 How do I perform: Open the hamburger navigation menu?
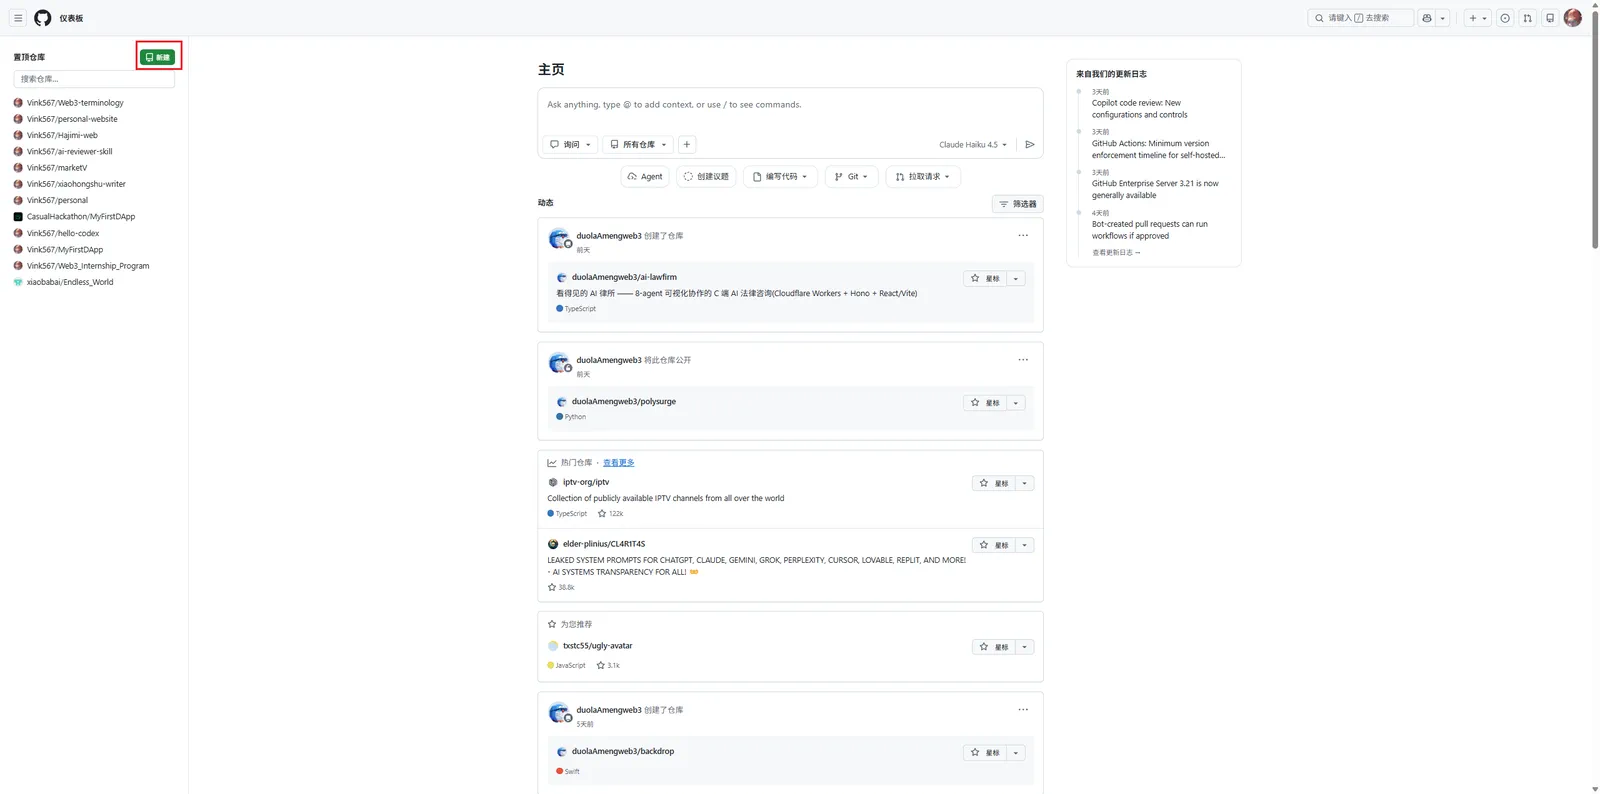tap(18, 18)
